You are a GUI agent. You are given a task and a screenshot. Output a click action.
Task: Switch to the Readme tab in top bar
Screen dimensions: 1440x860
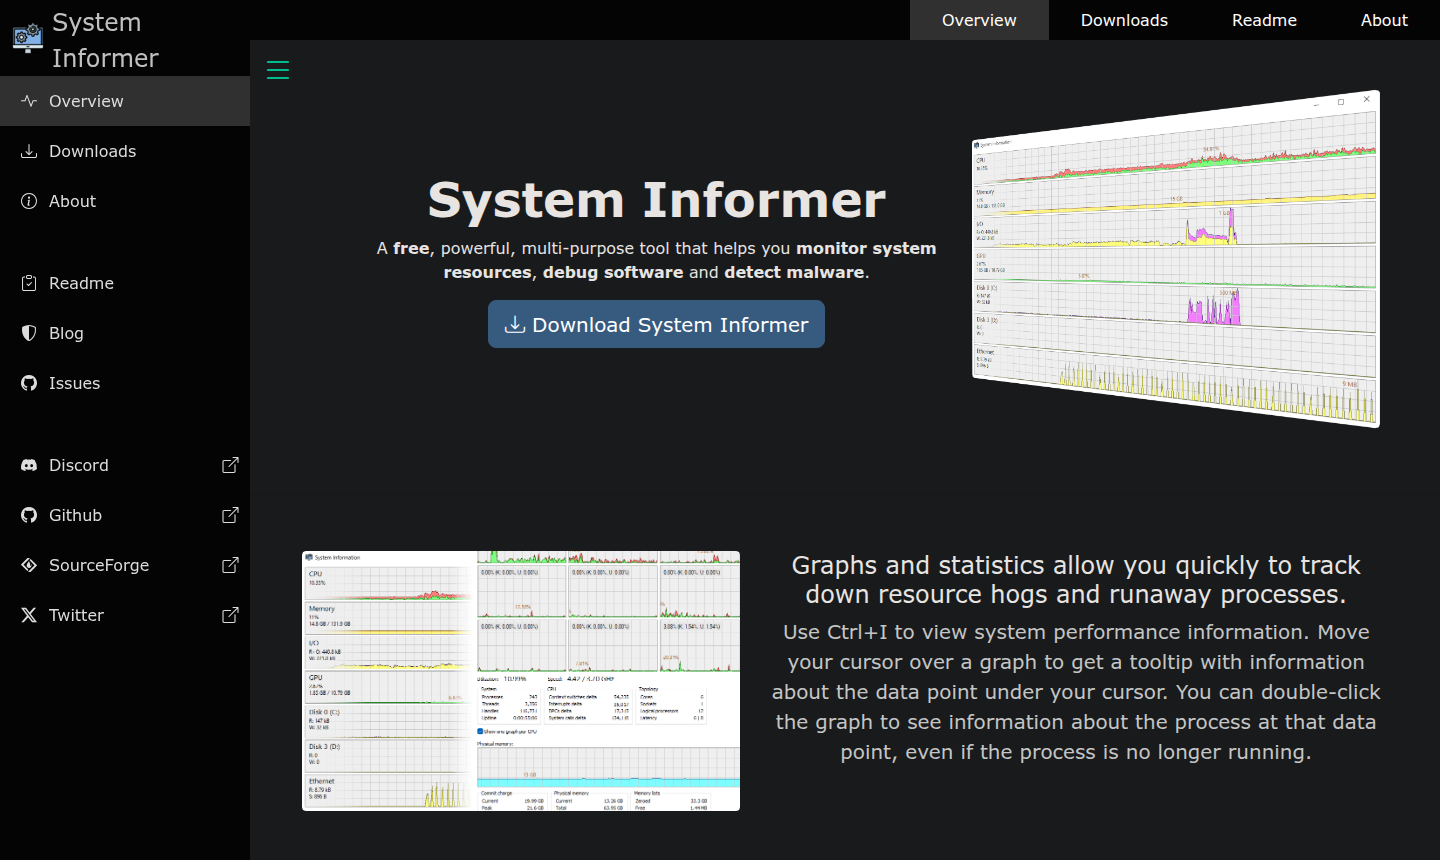pos(1264,20)
